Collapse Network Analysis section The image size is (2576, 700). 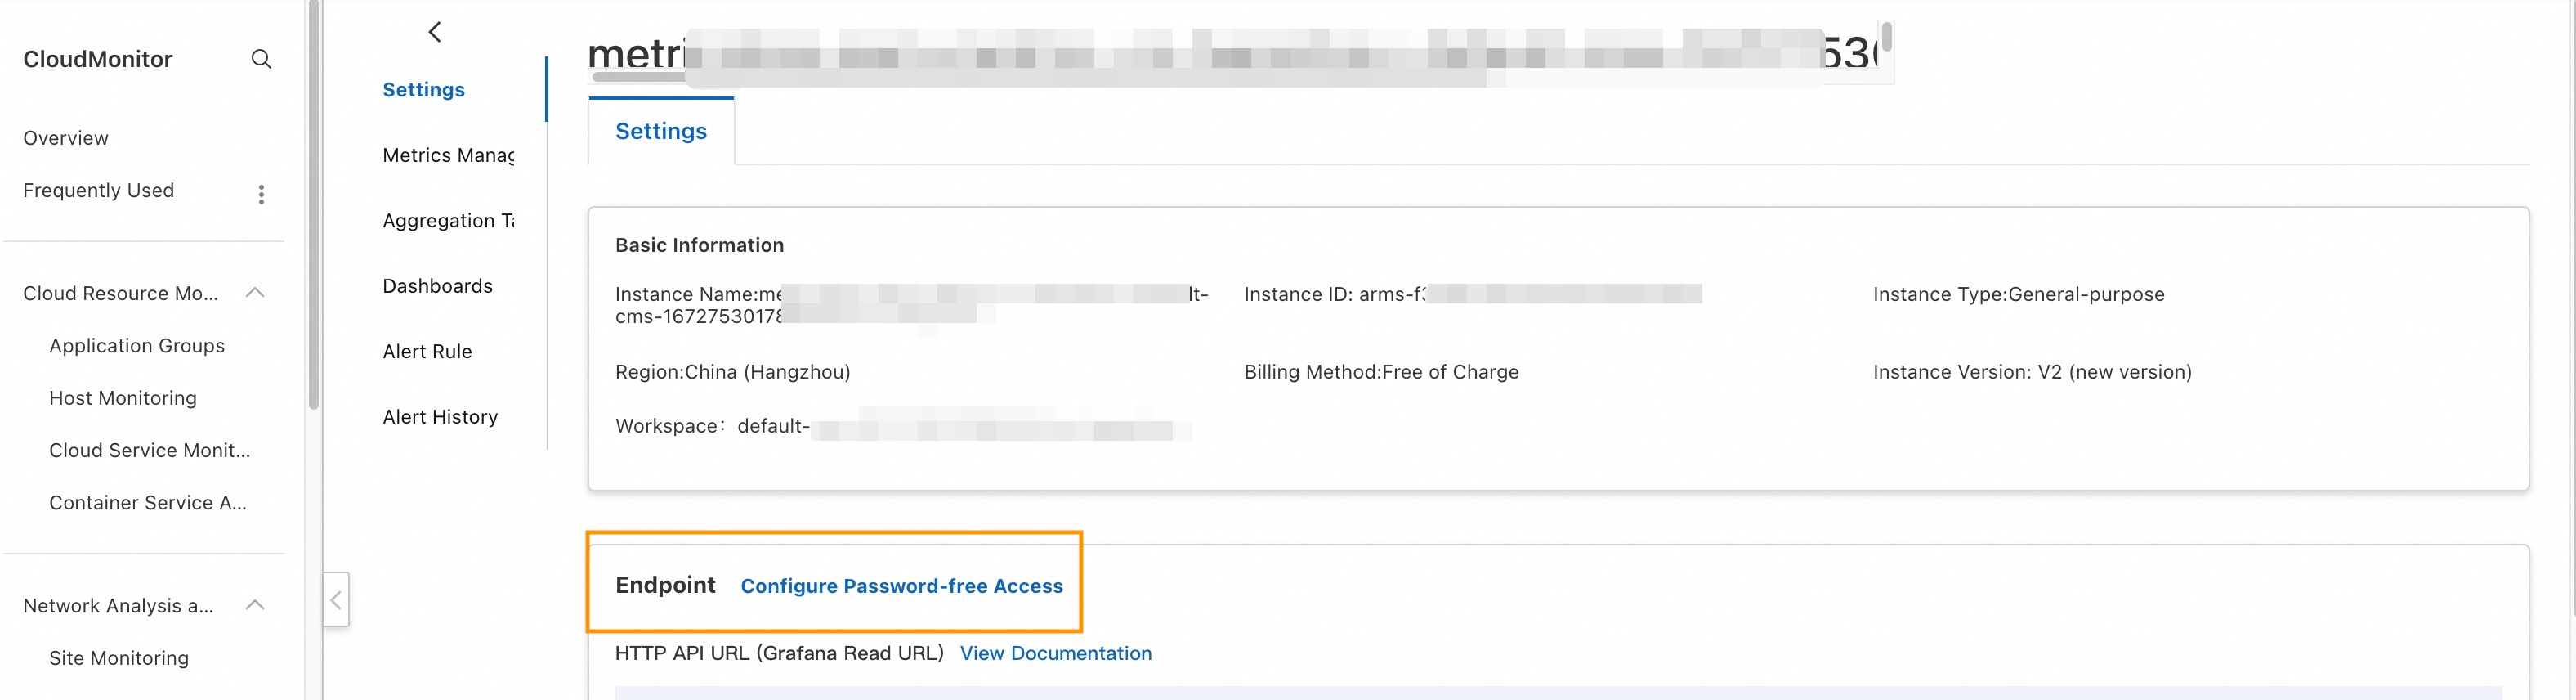[x=255, y=605]
